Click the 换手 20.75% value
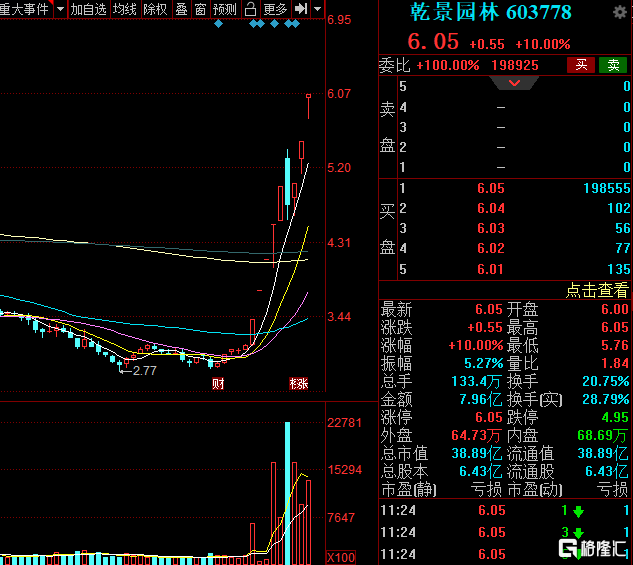 point(606,381)
